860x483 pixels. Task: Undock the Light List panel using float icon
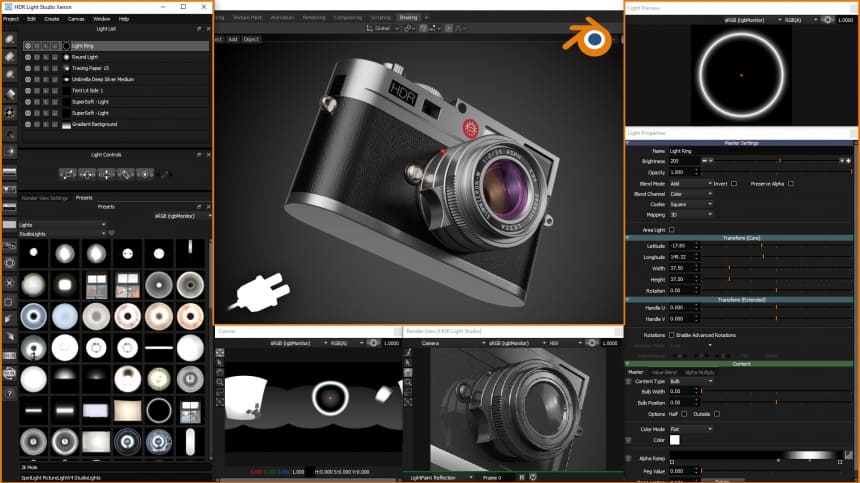tap(198, 28)
